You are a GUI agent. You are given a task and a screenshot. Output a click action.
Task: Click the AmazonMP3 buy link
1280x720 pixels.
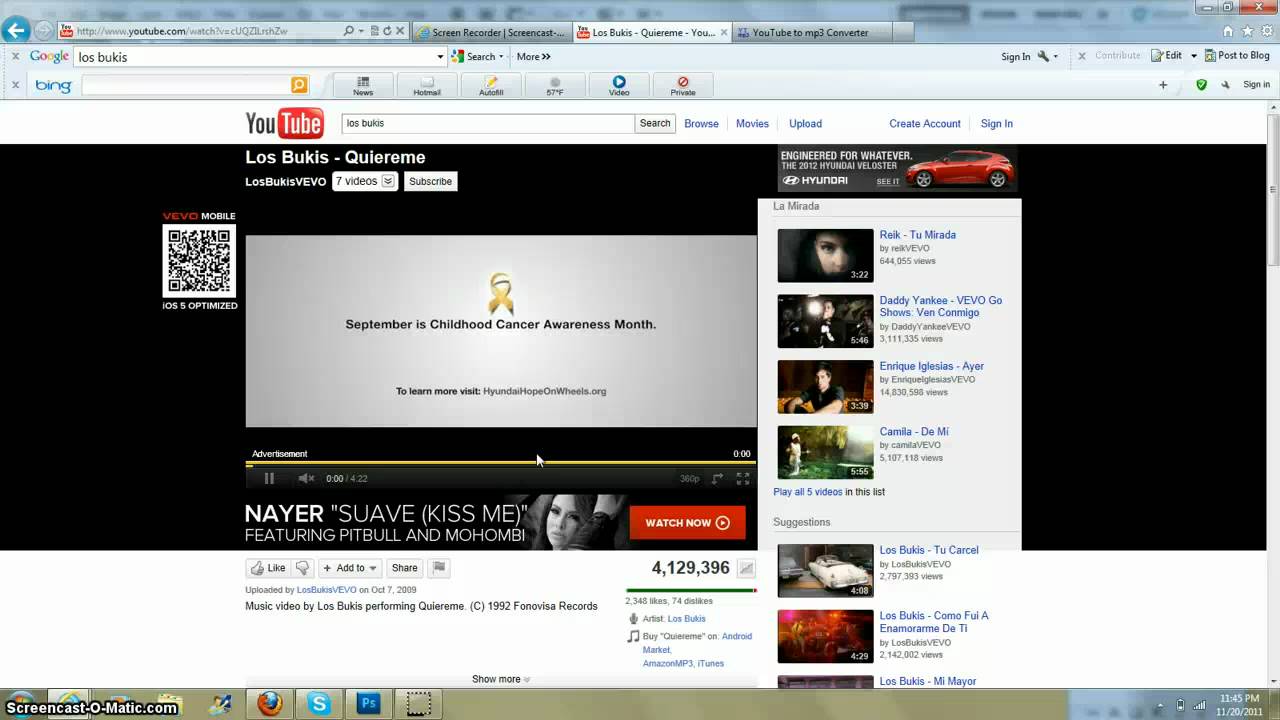tap(668, 664)
